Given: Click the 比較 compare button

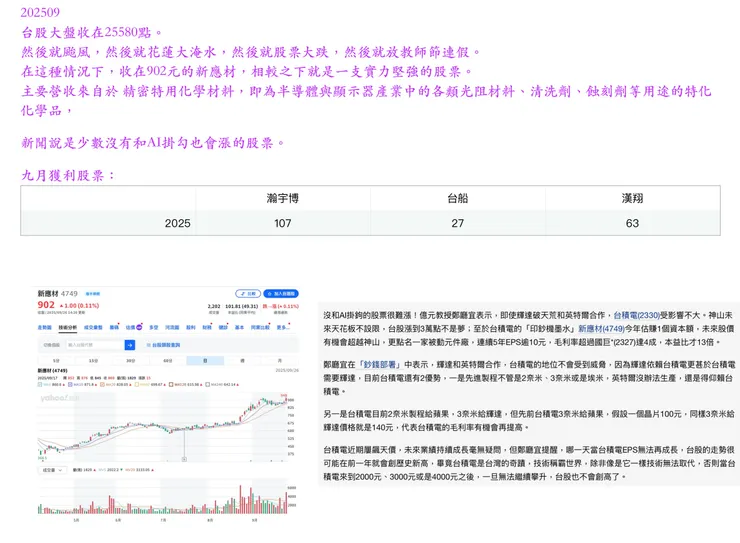Looking at the screenshot, I should tap(248, 293).
